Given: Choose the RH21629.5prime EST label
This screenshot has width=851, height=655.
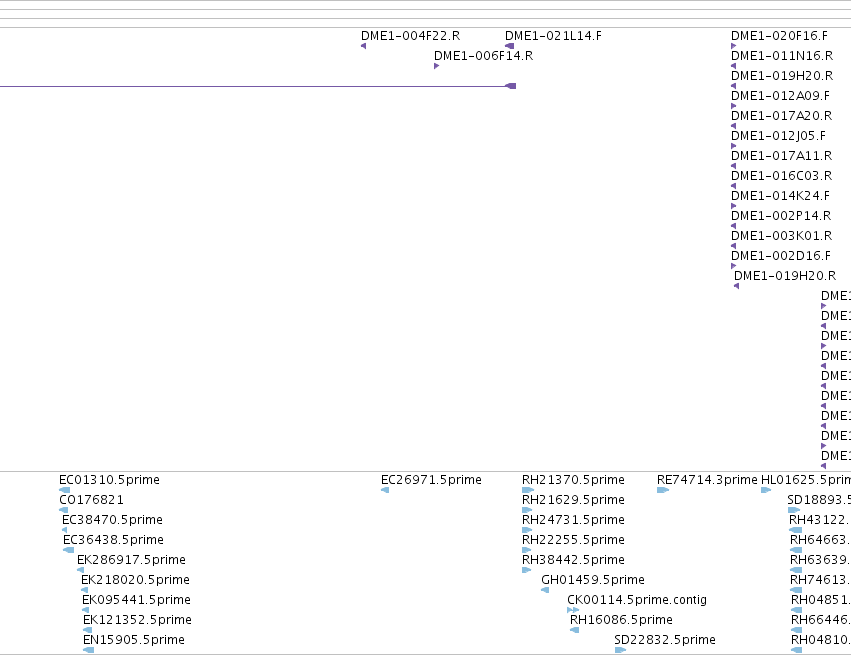Looking at the screenshot, I should (573, 500).
